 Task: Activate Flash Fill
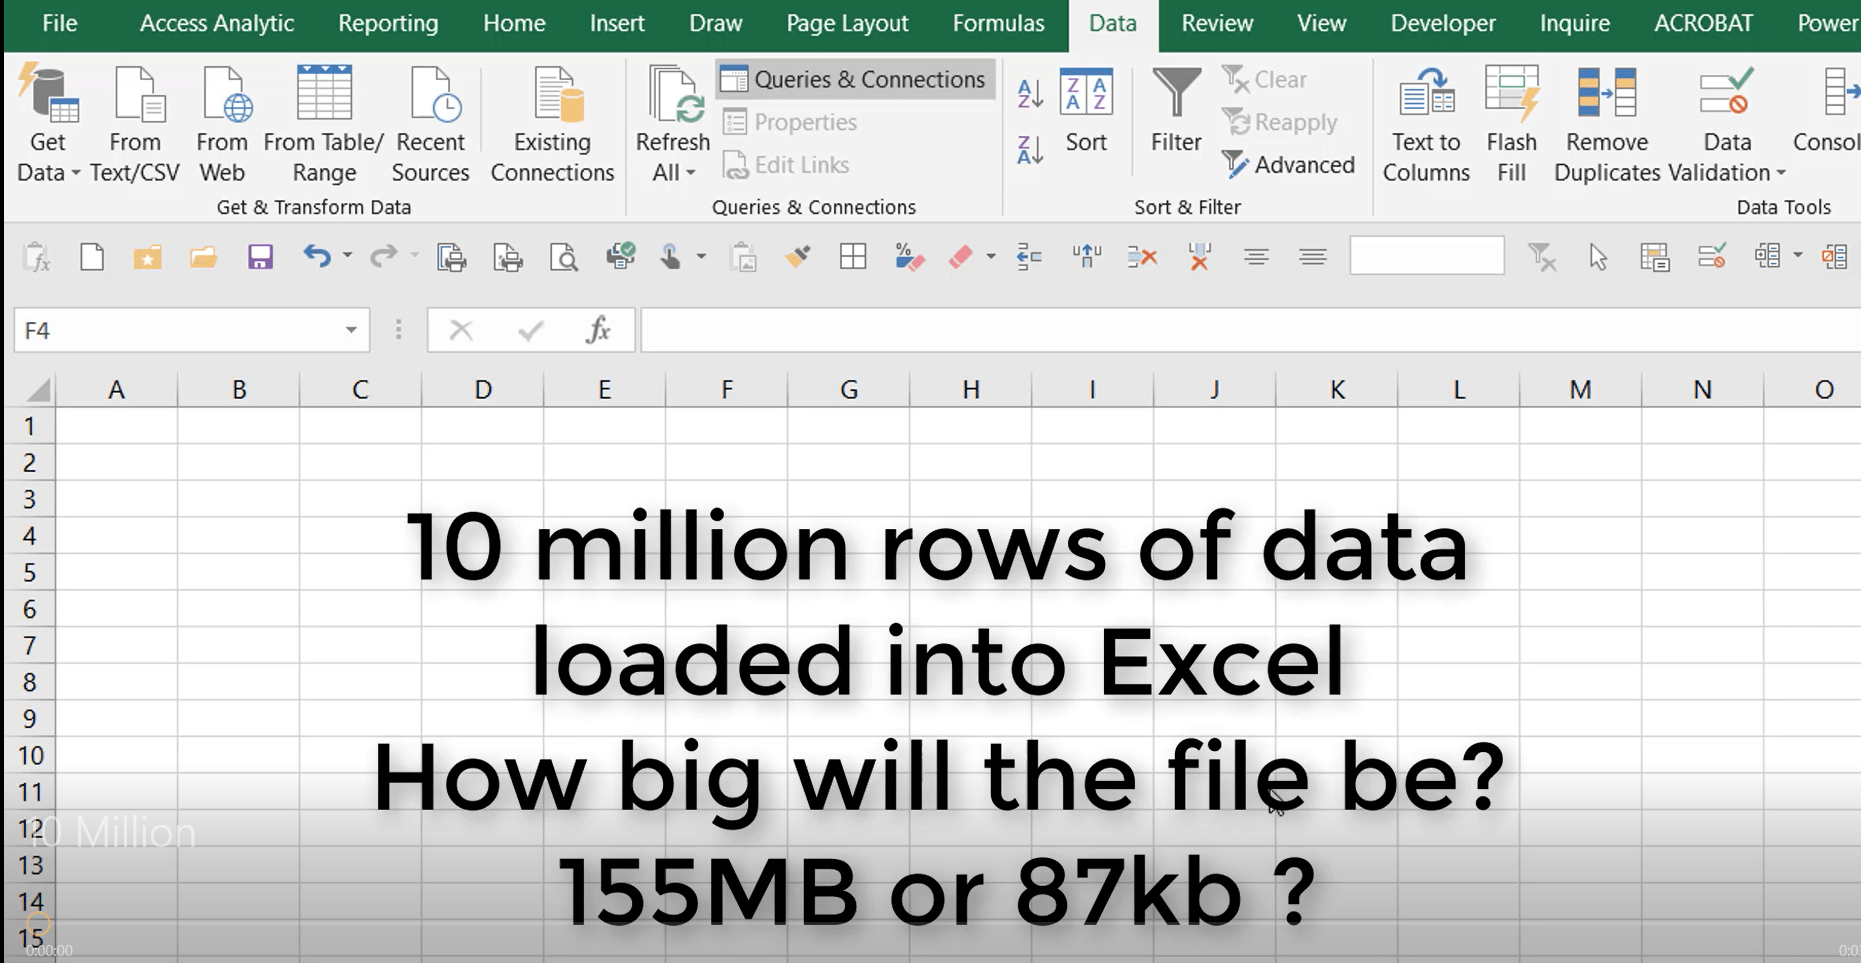pos(1511,120)
